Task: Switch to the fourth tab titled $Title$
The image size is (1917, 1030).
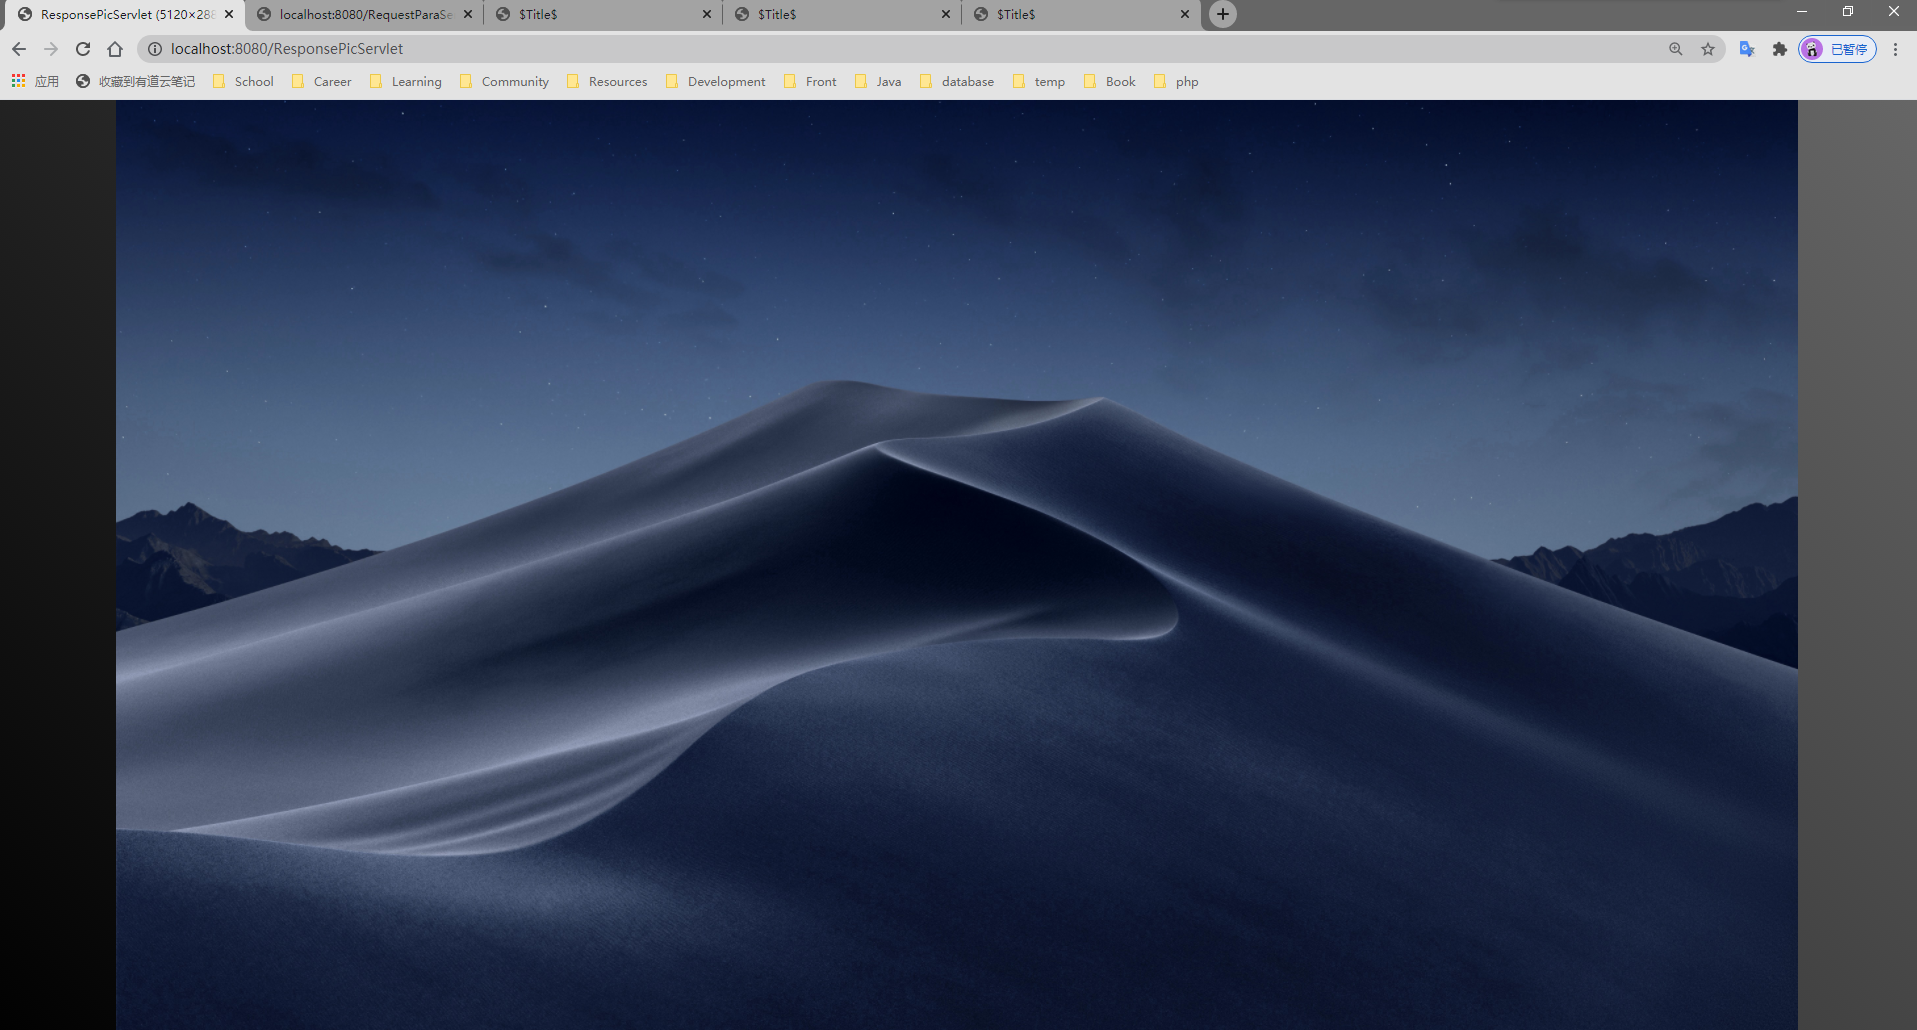Action: 842,14
